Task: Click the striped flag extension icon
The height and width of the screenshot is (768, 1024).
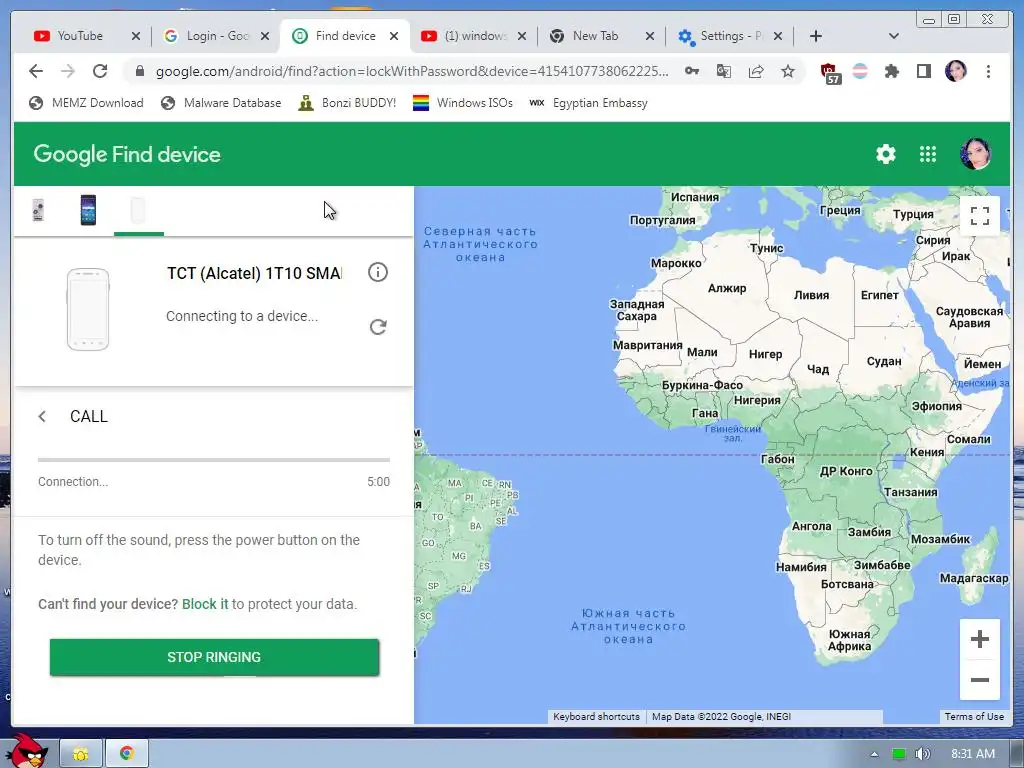Action: (x=860, y=71)
